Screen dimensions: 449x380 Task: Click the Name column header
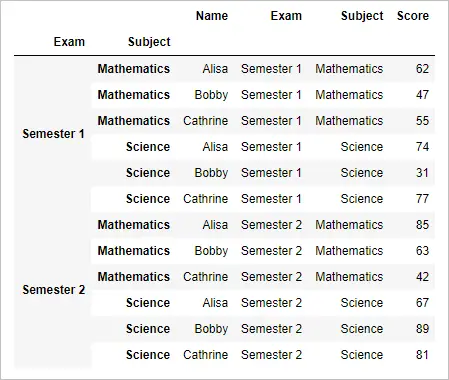(x=212, y=16)
